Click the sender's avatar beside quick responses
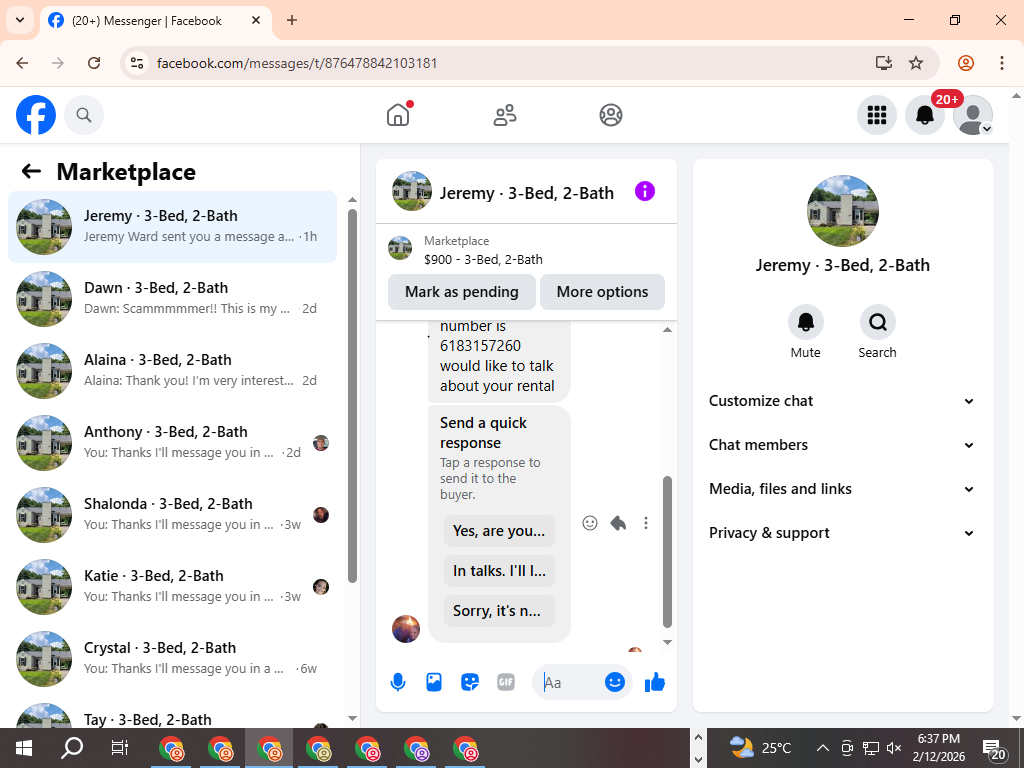 [x=406, y=629]
